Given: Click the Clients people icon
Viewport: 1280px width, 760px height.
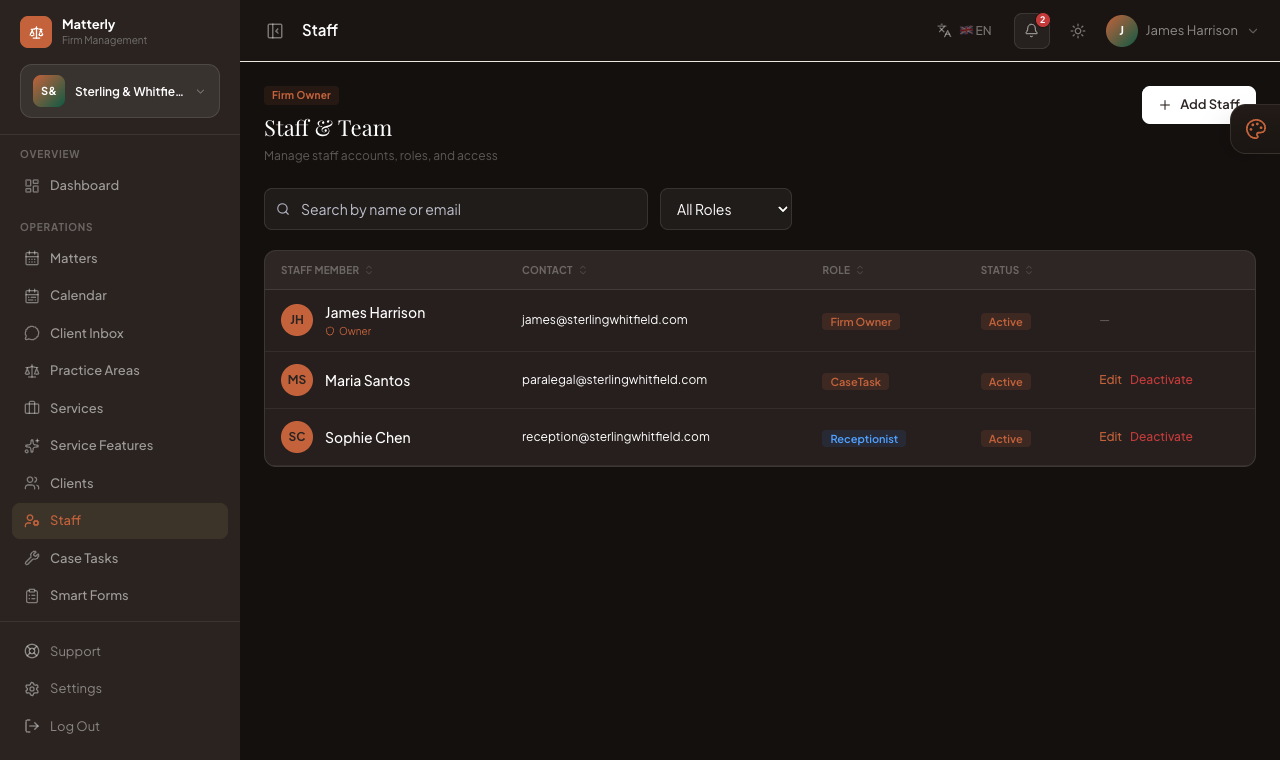Looking at the screenshot, I should [x=32, y=484].
